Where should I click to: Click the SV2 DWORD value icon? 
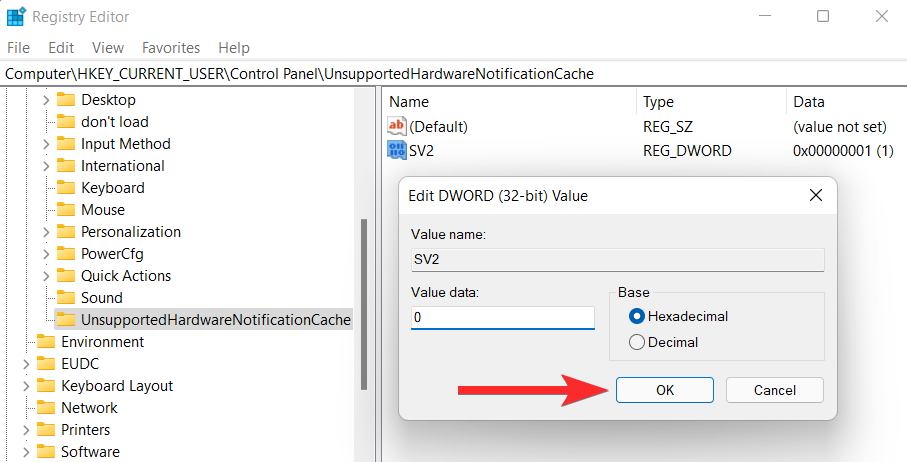(x=397, y=151)
